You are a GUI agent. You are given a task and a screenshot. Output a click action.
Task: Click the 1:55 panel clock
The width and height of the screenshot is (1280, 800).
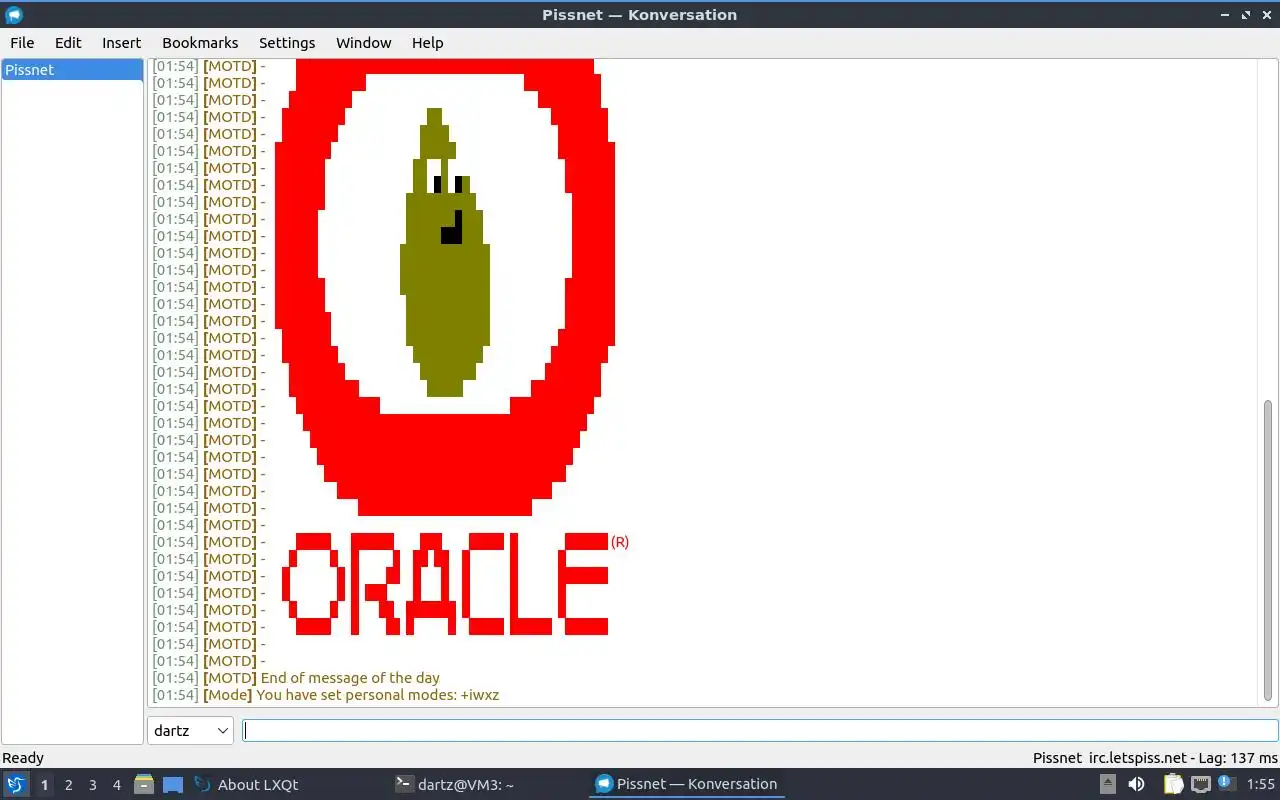(x=1261, y=785)
